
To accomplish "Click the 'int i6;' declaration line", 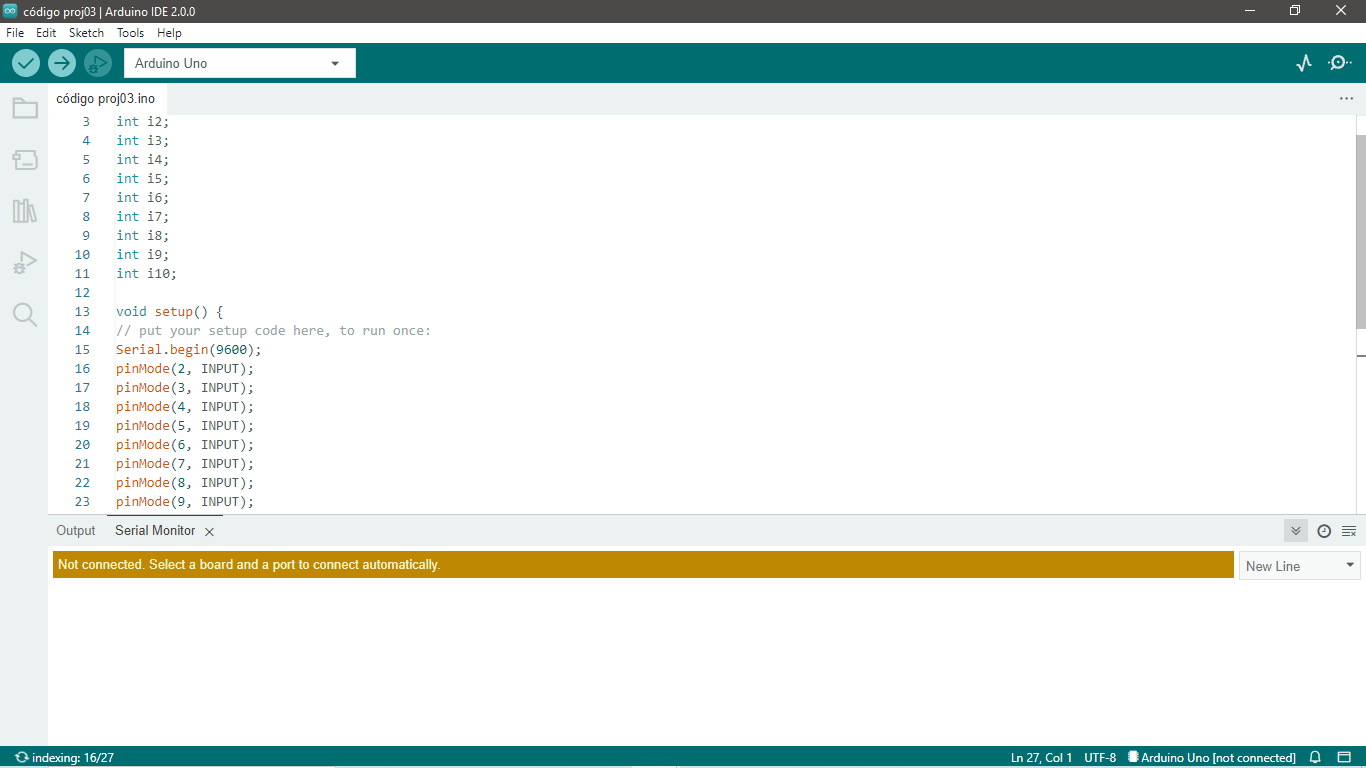I will pos(143,198).
